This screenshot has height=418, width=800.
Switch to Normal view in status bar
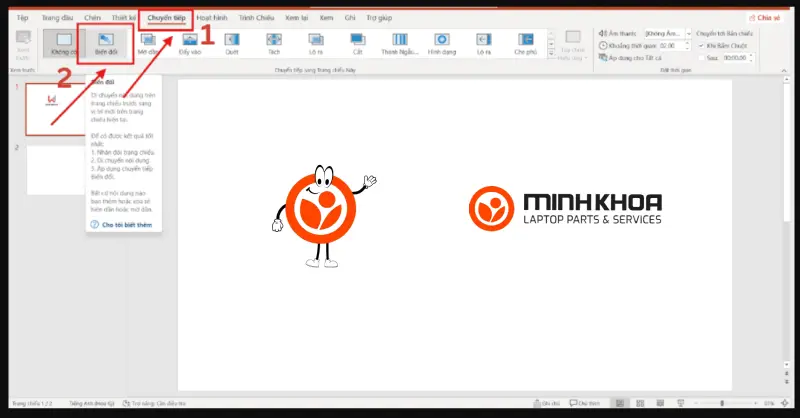click(x=620, y=403)
